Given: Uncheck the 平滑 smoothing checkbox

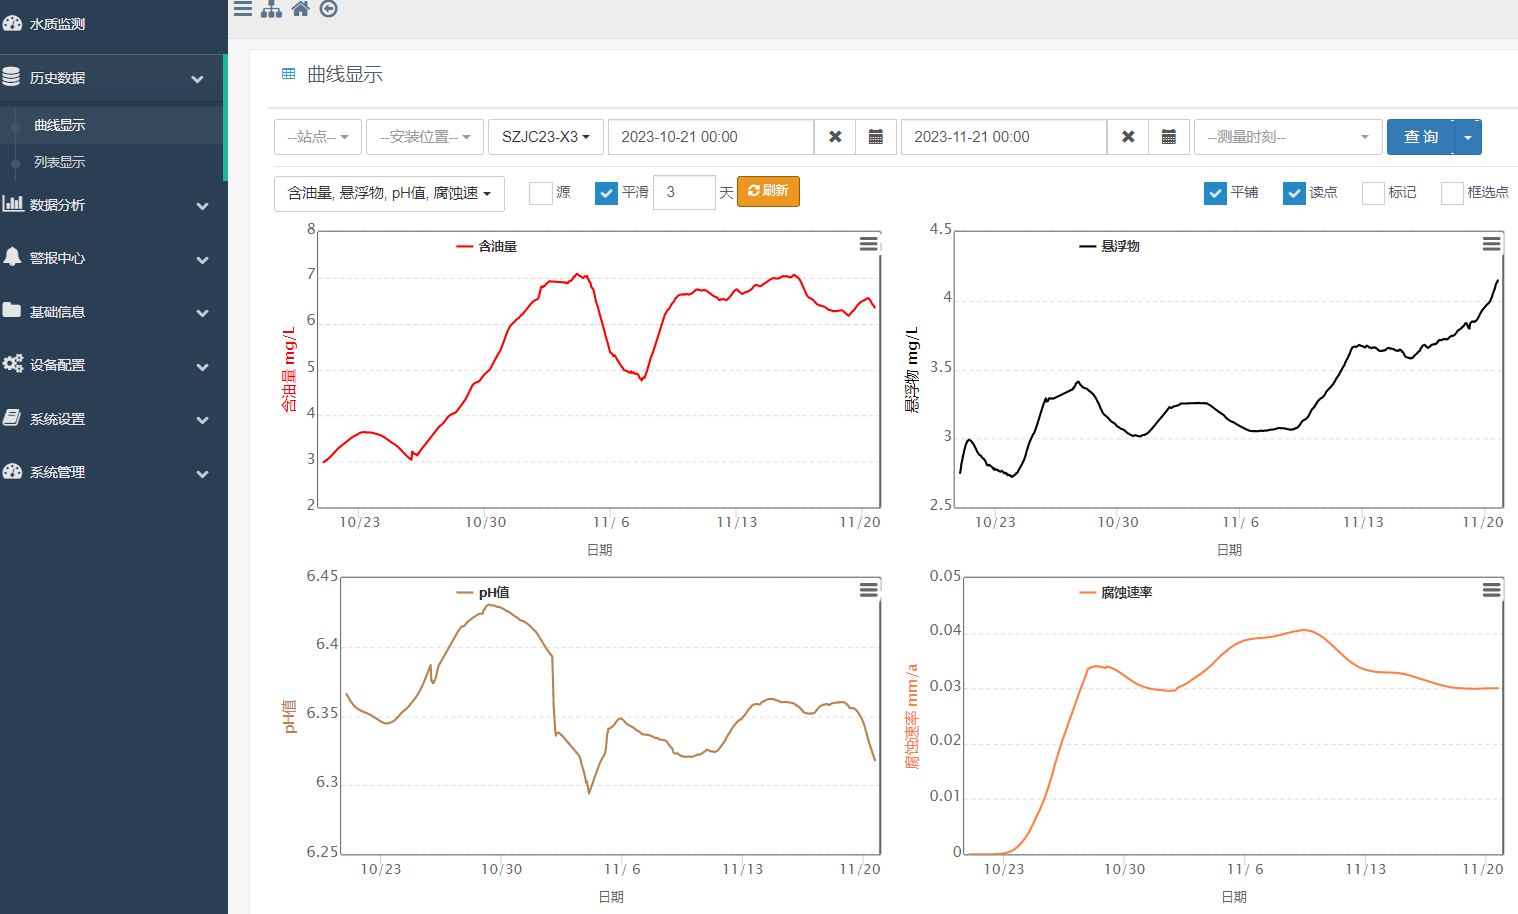Looking at the screenshot, I should coord(606,193).
